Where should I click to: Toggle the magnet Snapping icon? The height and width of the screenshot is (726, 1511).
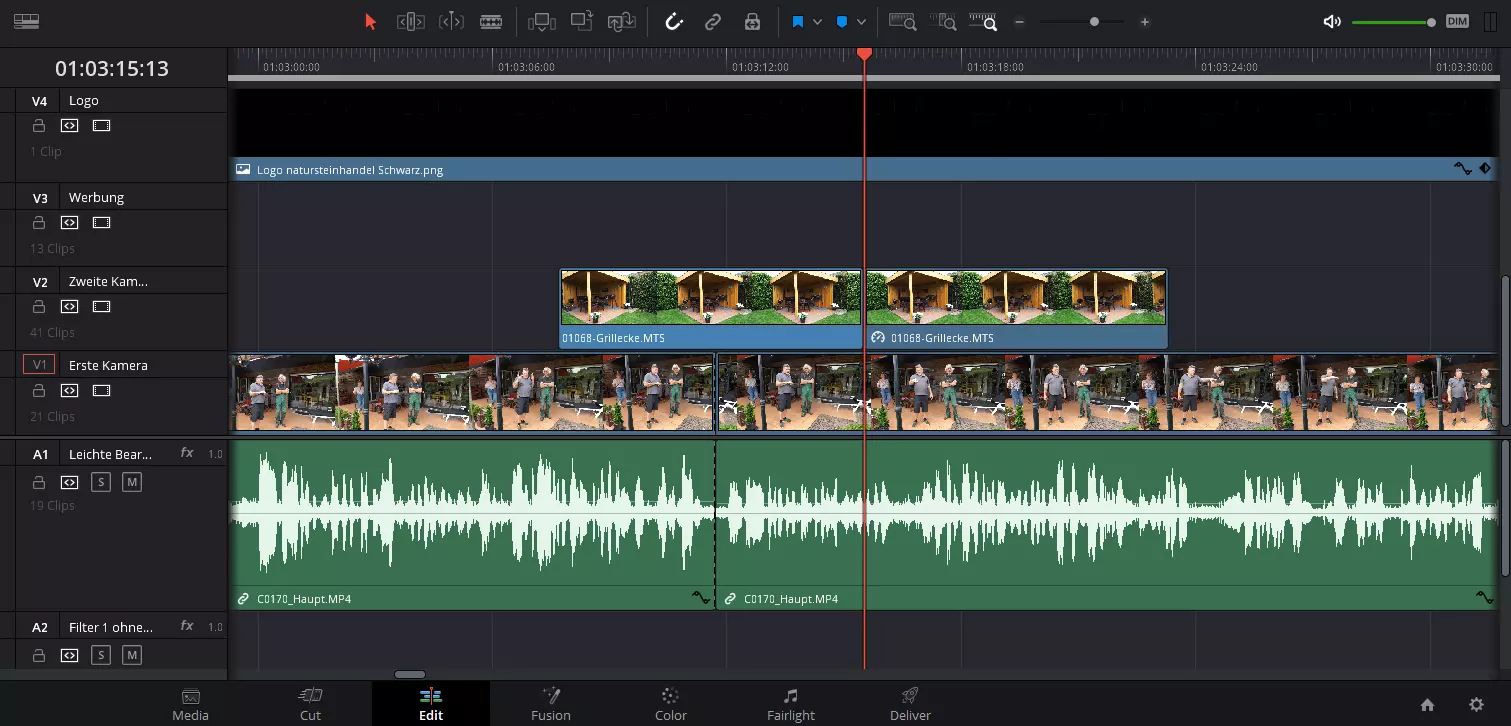(x=674, y=21)
